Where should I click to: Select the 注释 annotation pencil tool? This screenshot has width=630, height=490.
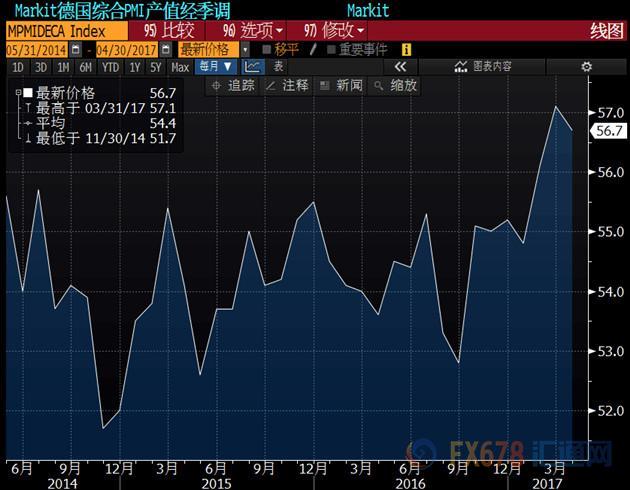[x=287, y=85]
